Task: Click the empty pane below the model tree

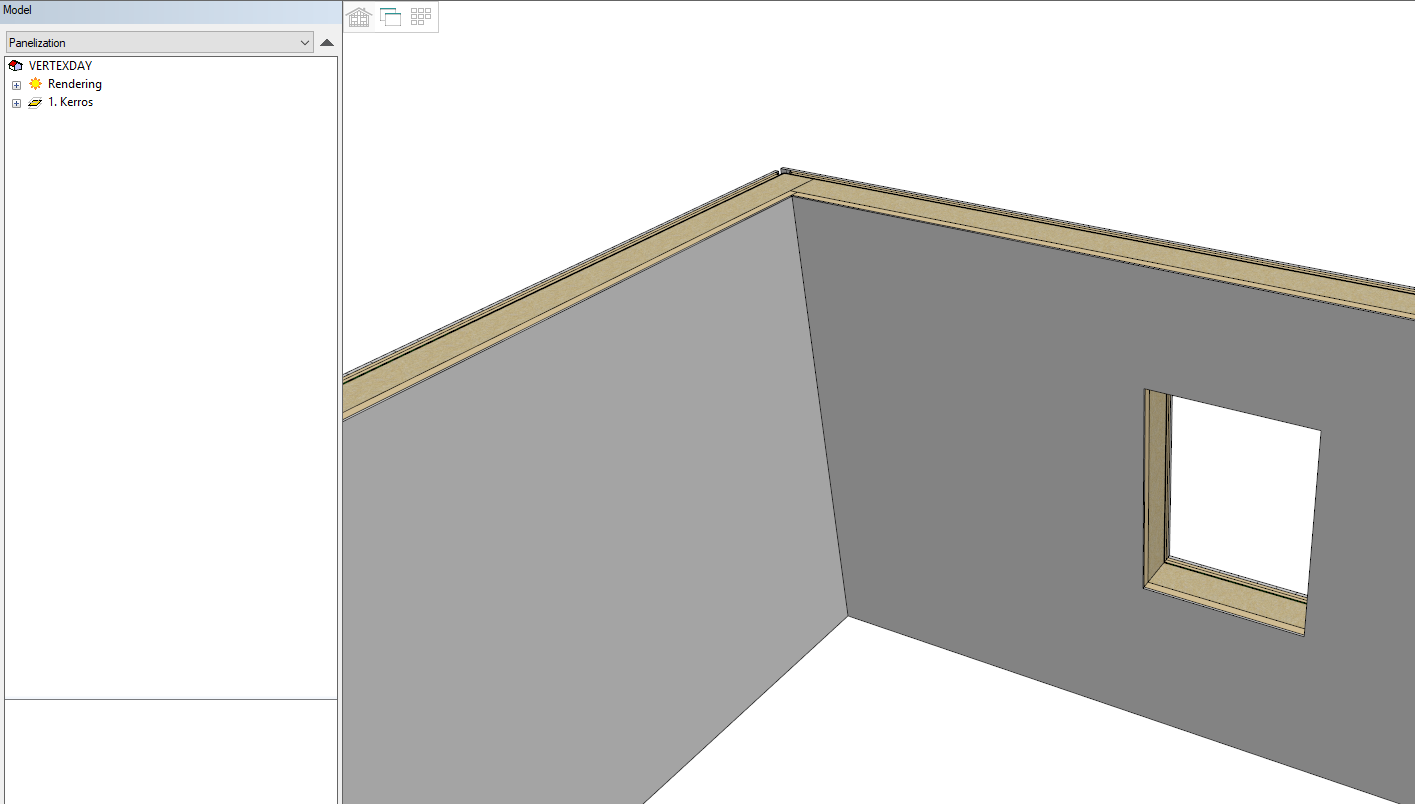Action: 170,750
